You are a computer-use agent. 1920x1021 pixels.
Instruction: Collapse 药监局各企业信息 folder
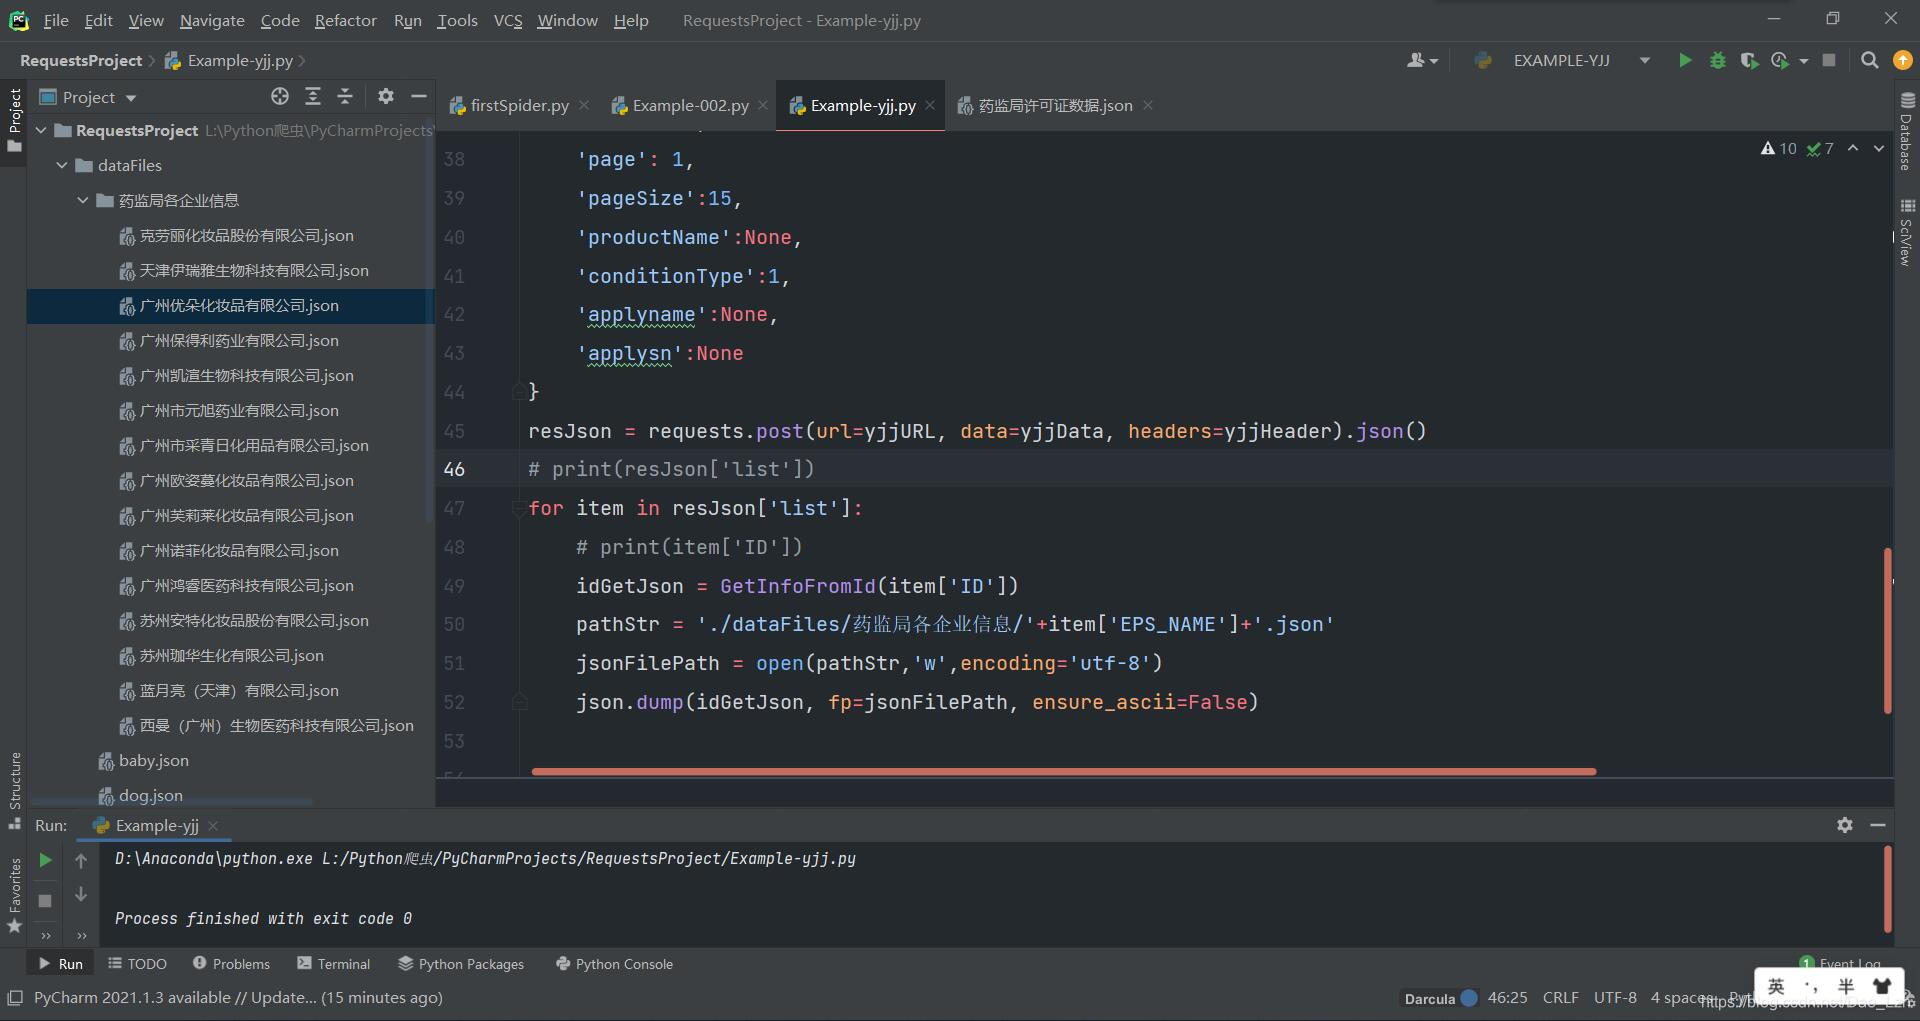tap(83, 200)
